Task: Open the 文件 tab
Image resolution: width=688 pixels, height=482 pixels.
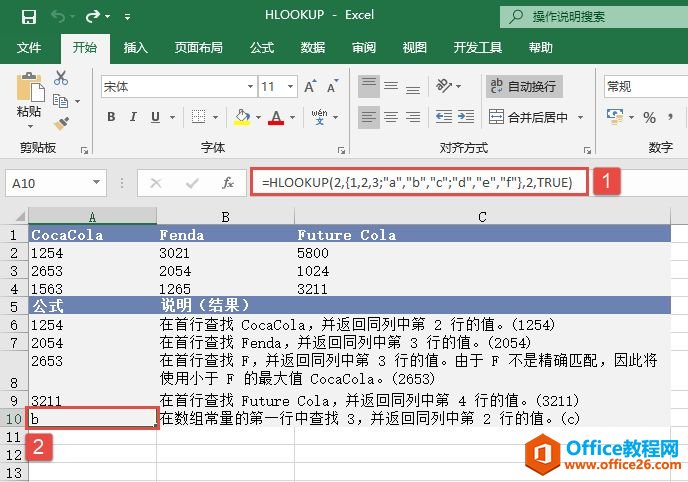Action: [x=29, y=47]
